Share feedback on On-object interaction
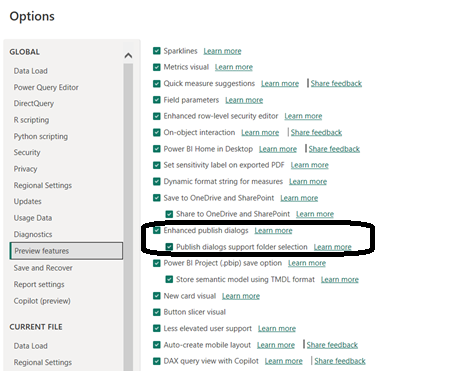The image size is (454, 371). click(x=316, y=133)
